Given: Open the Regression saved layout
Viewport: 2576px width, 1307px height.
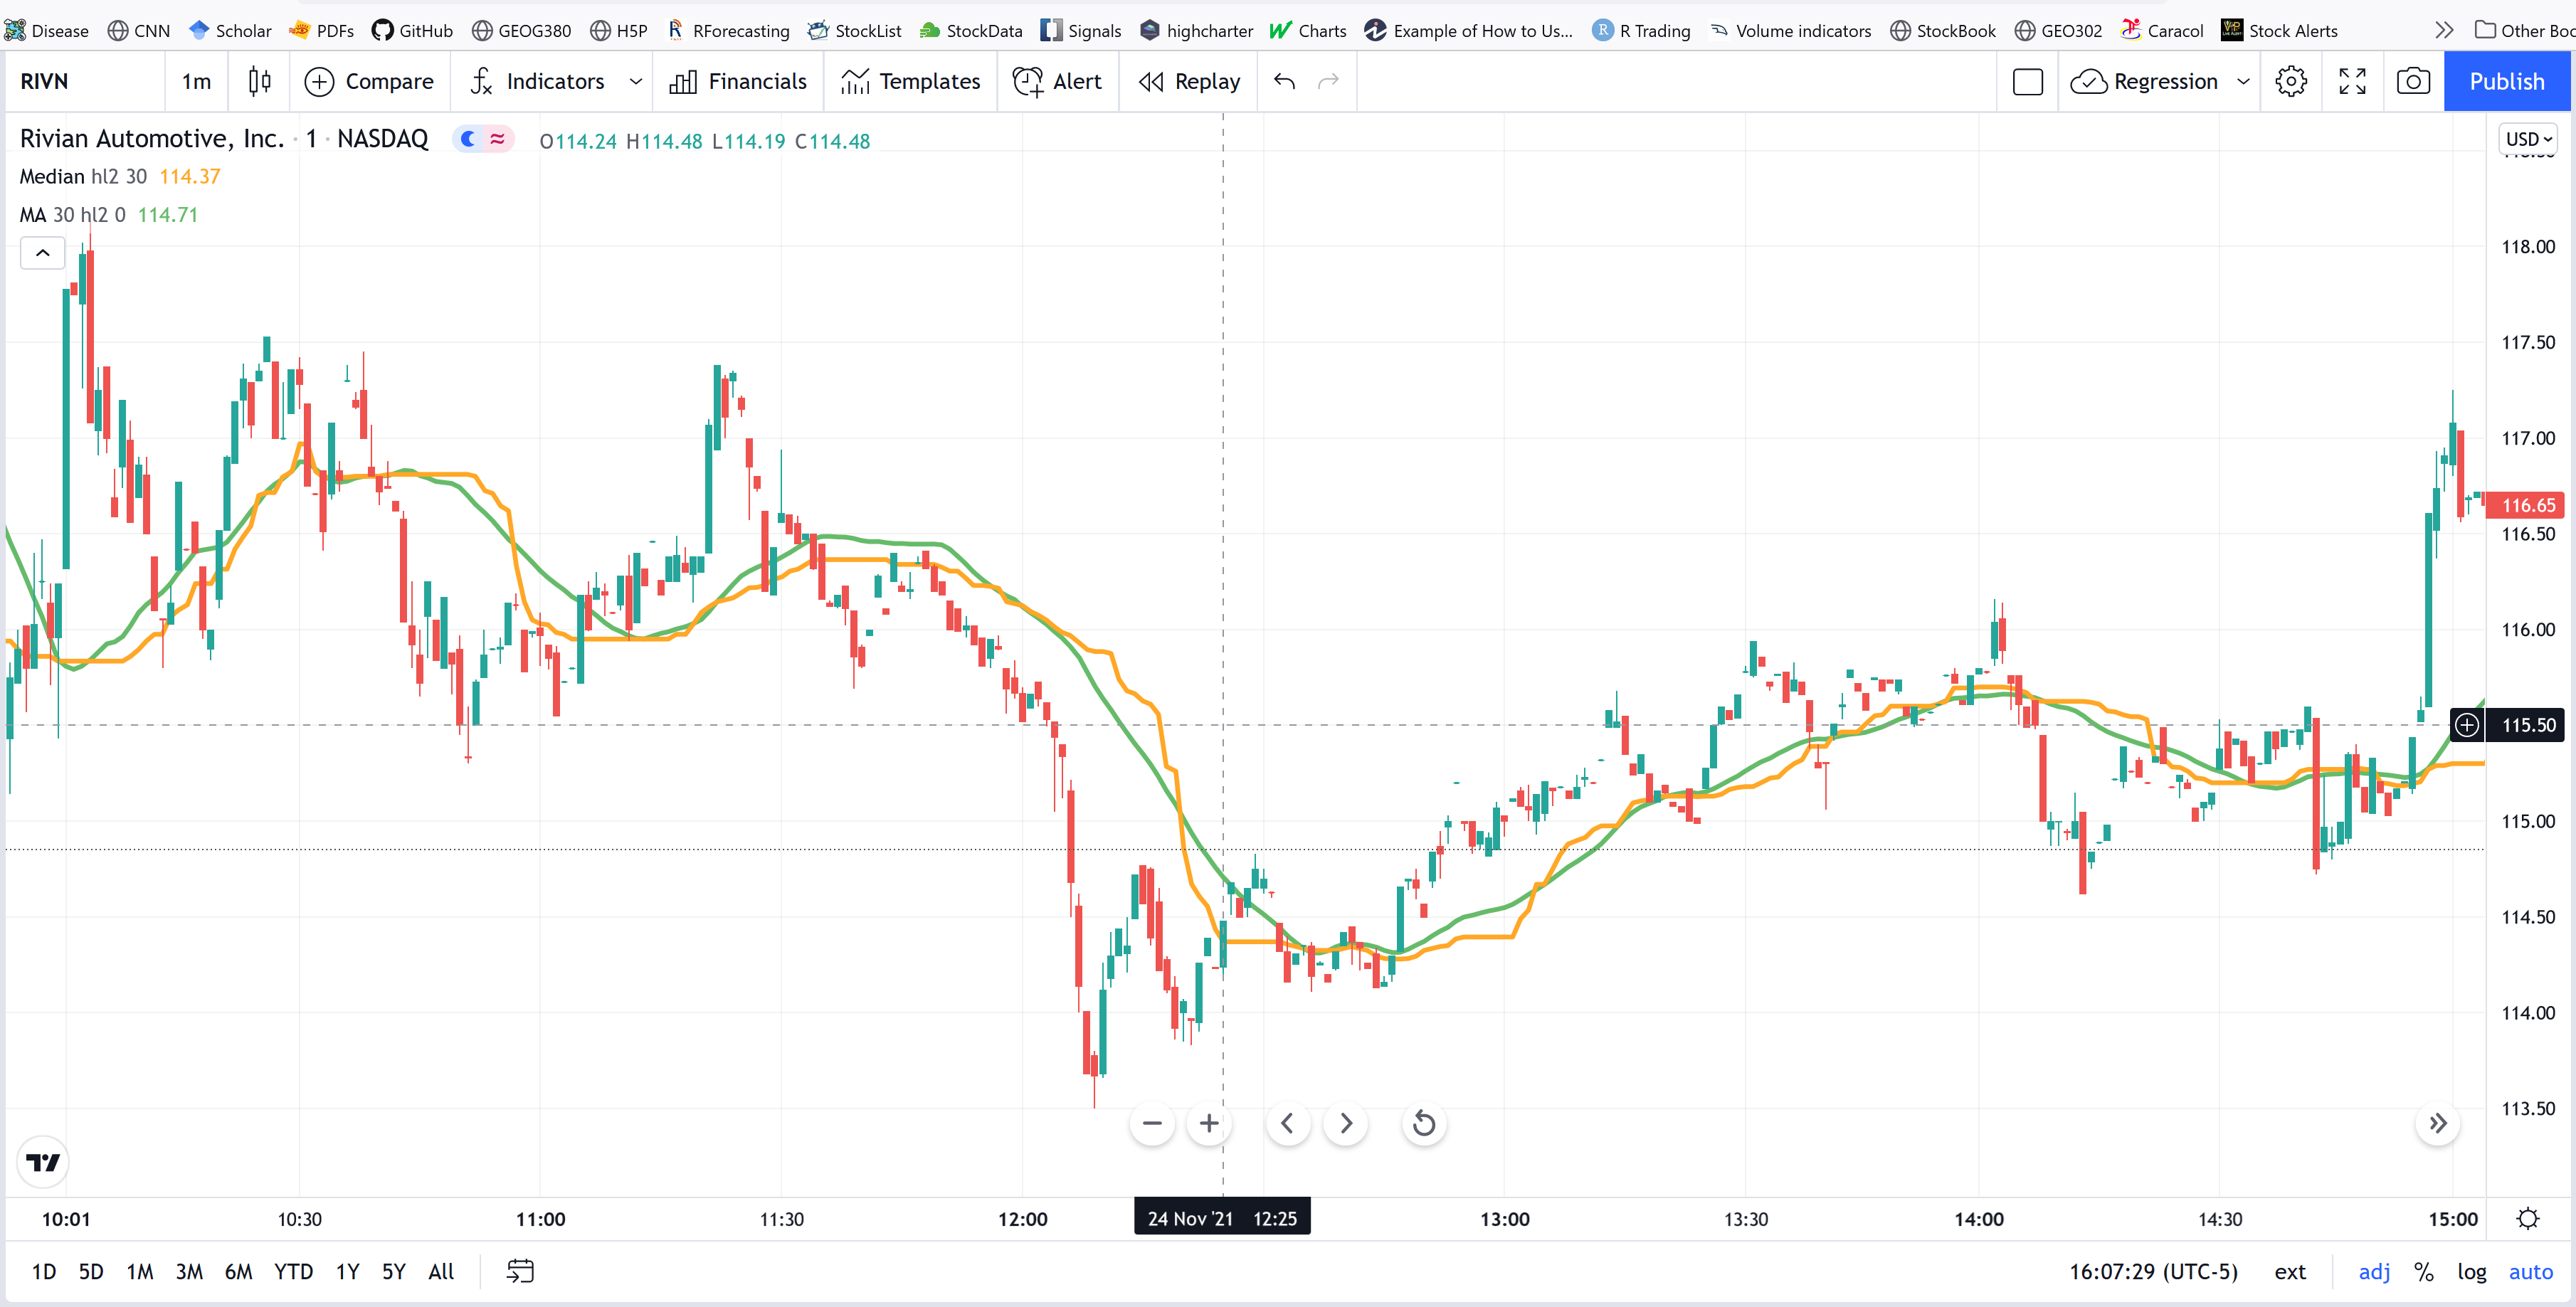Looking at the screenshot, I should (2144, 81).
